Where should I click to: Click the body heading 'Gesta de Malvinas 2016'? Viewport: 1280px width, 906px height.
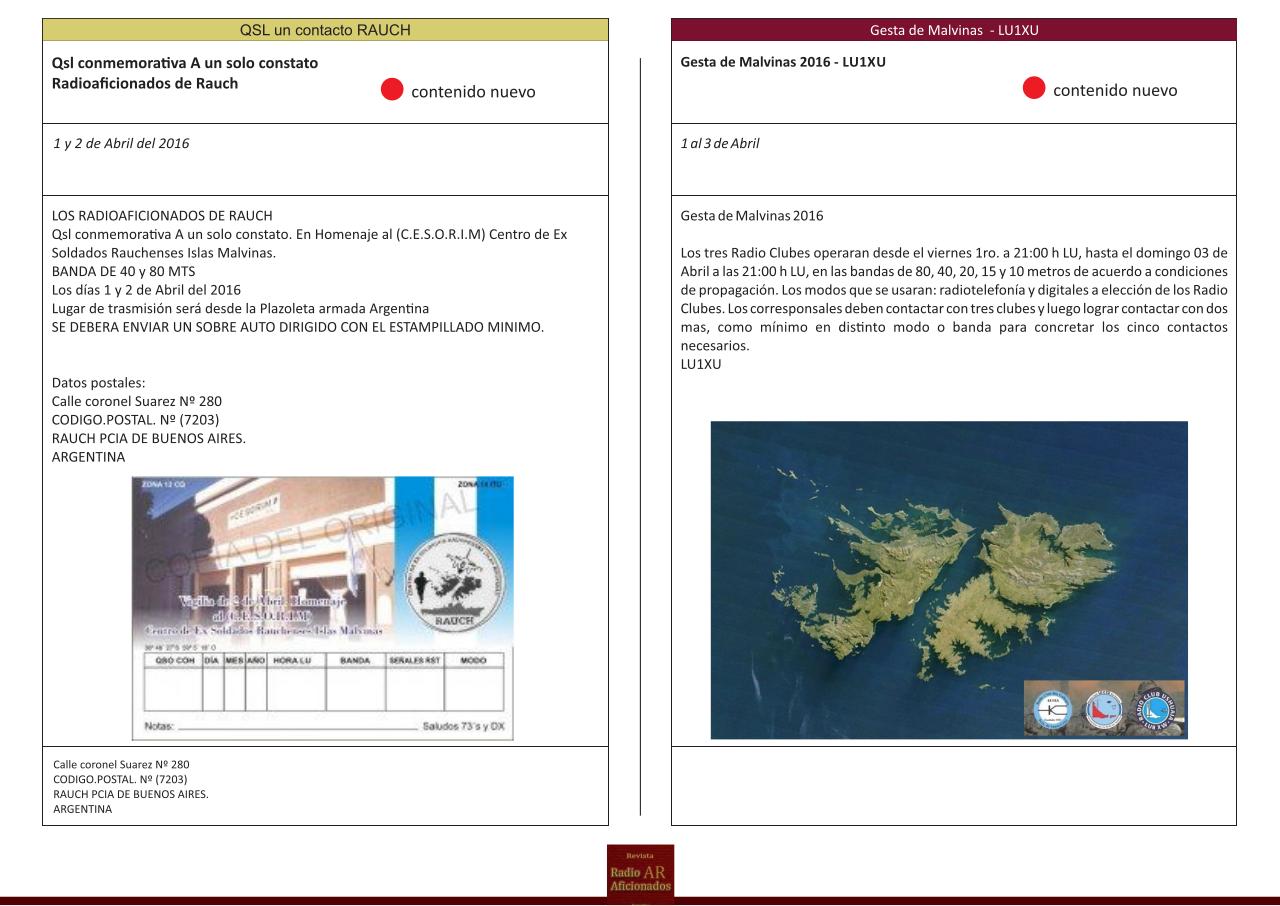[752, 215]
